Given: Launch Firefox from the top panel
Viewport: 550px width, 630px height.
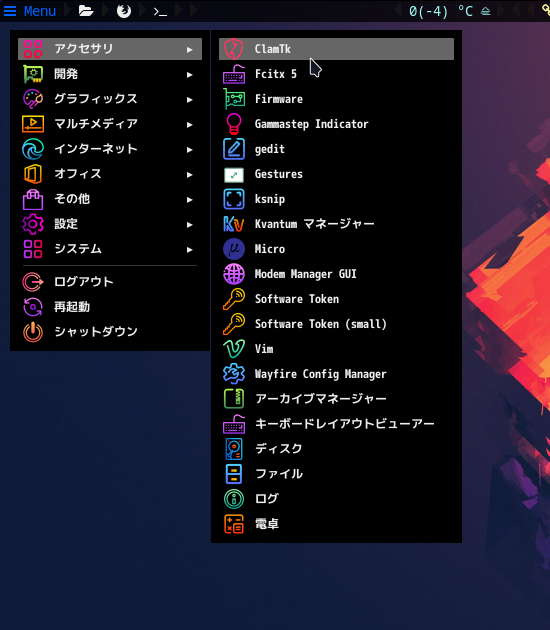Looking at the screenshot, I should (124, 11).
